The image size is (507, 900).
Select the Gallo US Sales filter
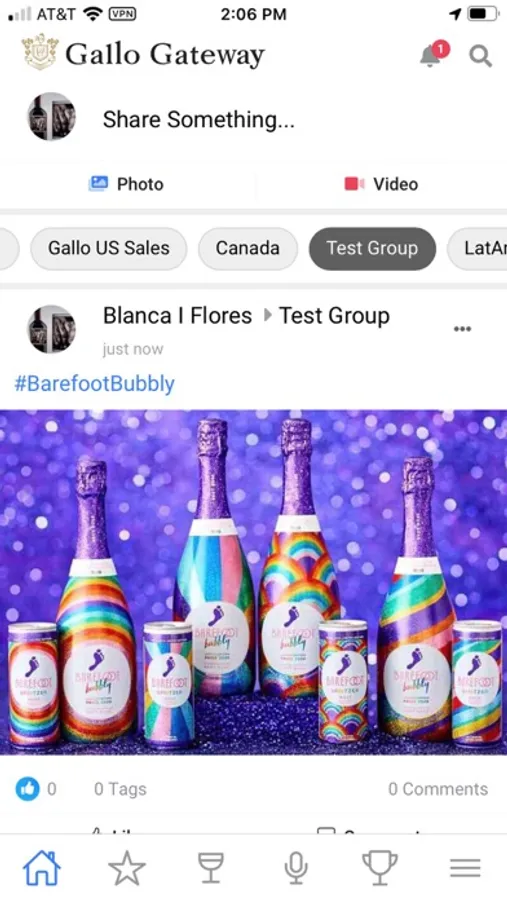tap(109, 249)
